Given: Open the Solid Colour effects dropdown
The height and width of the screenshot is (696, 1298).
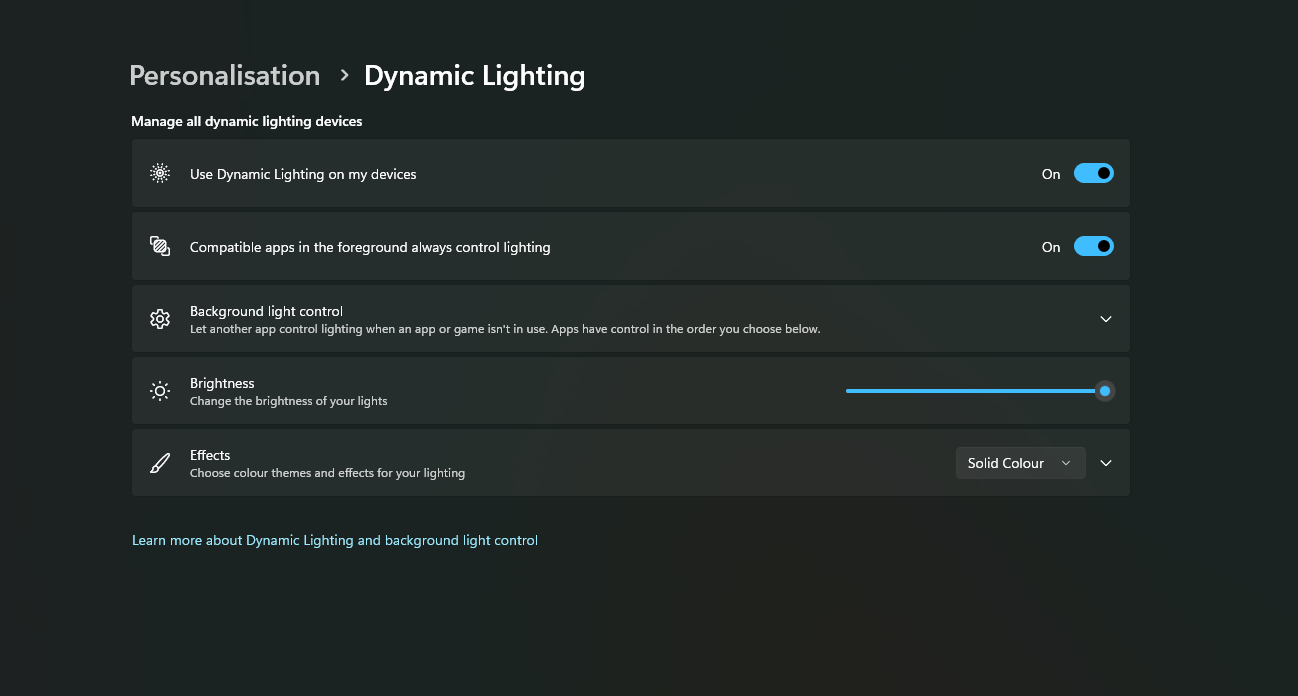Looking at the screenshot, I should (x=1020, y=463).
